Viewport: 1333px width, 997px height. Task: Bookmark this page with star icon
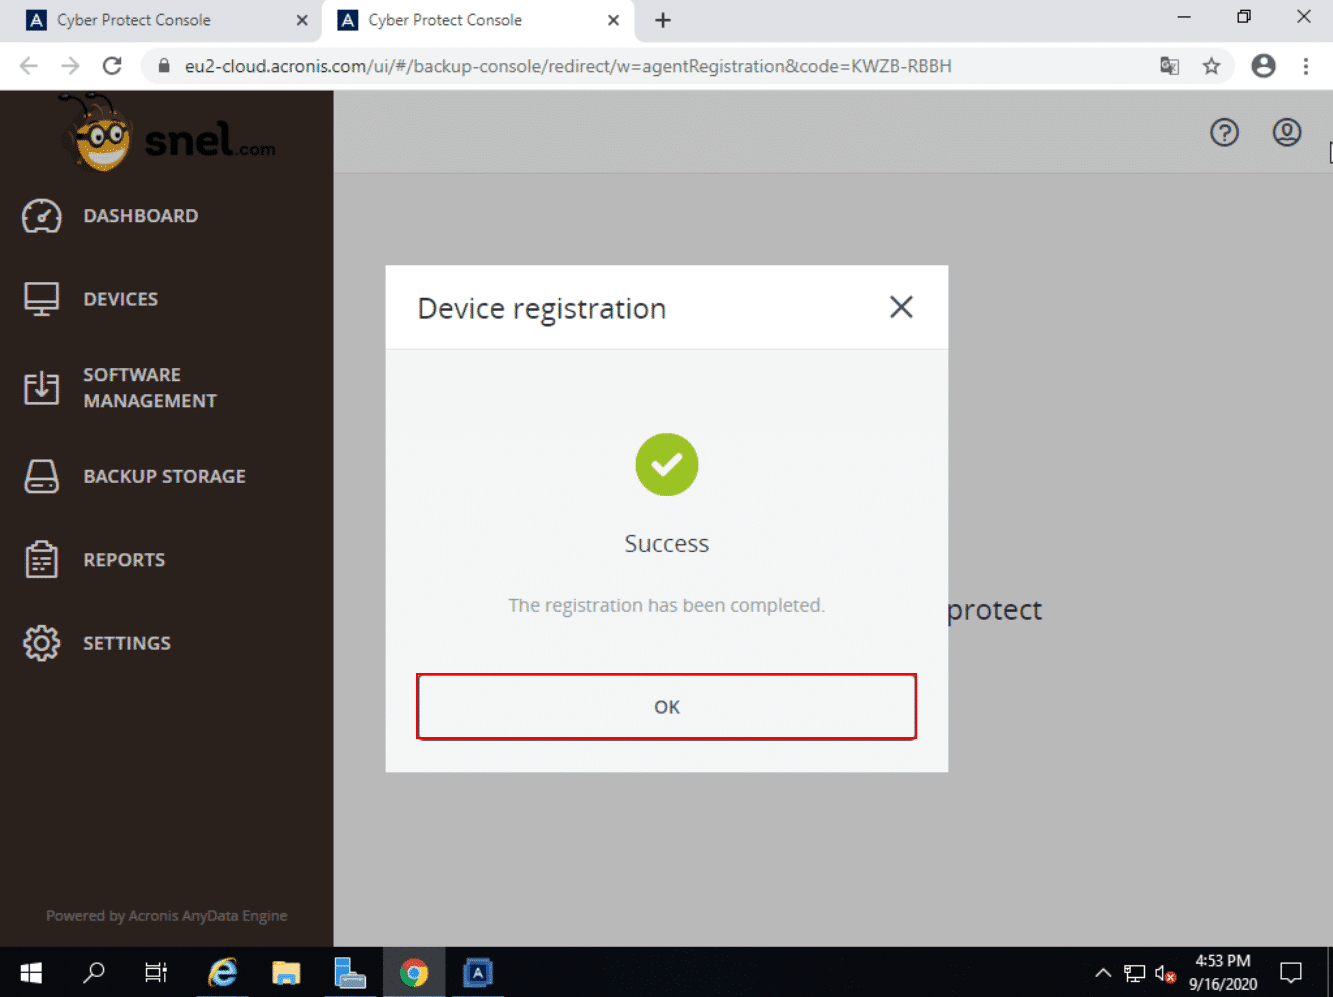[1211, 66]
